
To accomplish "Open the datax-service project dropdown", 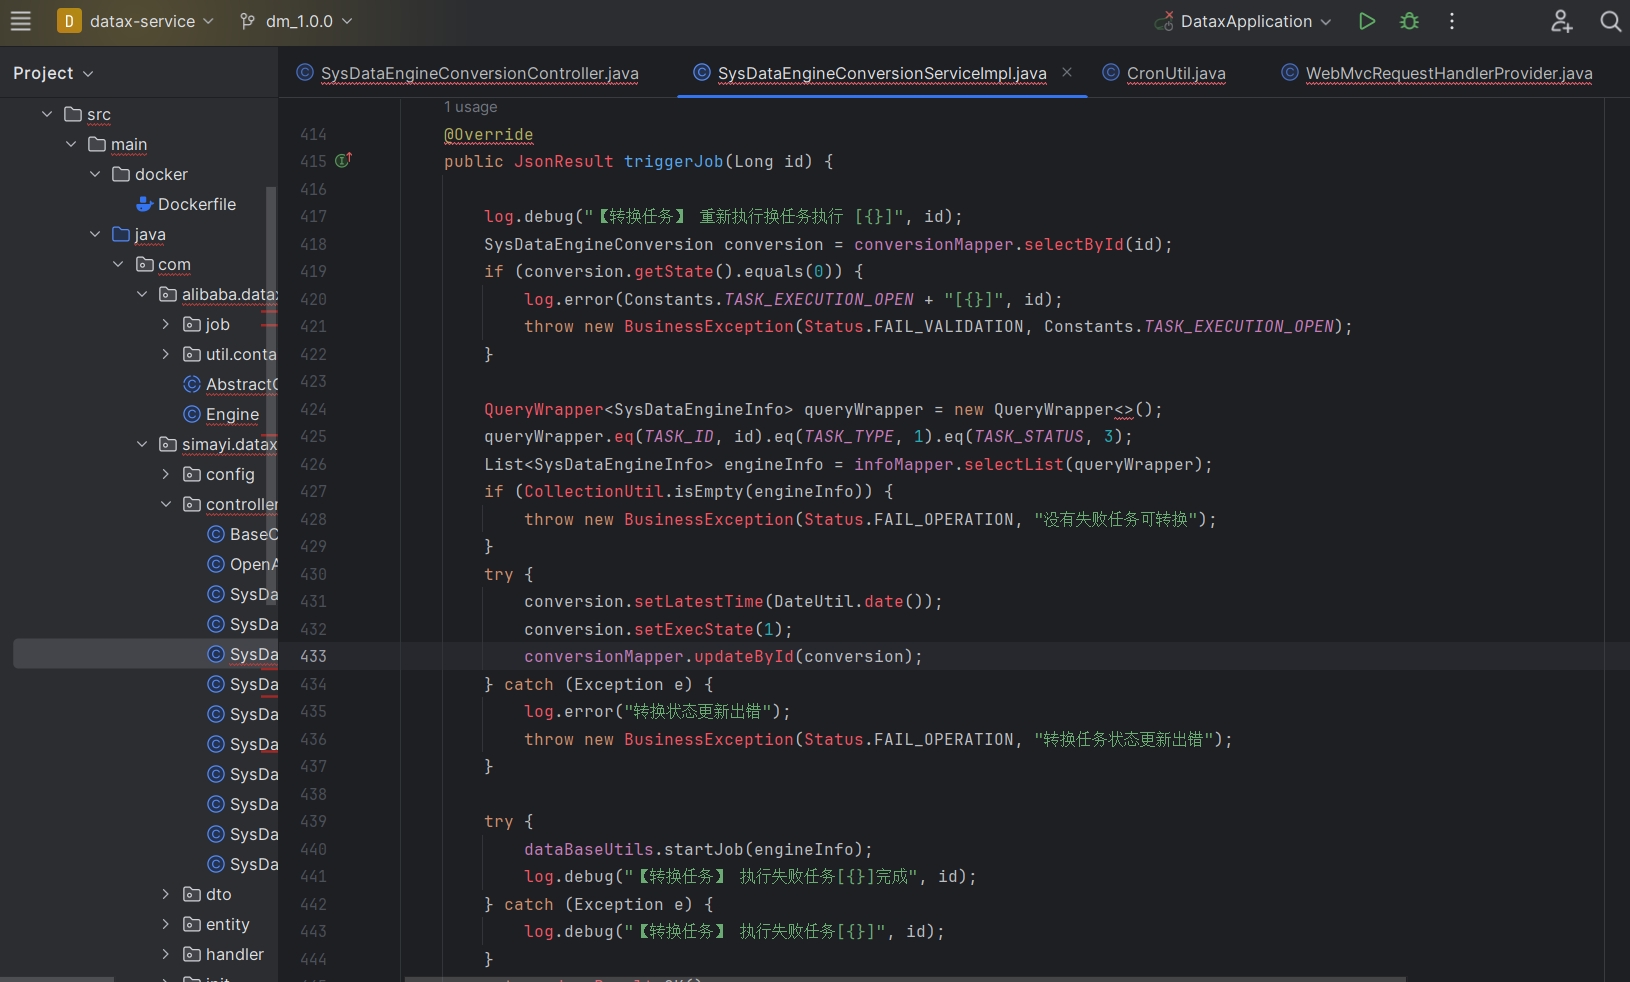I will click(151, 21).
